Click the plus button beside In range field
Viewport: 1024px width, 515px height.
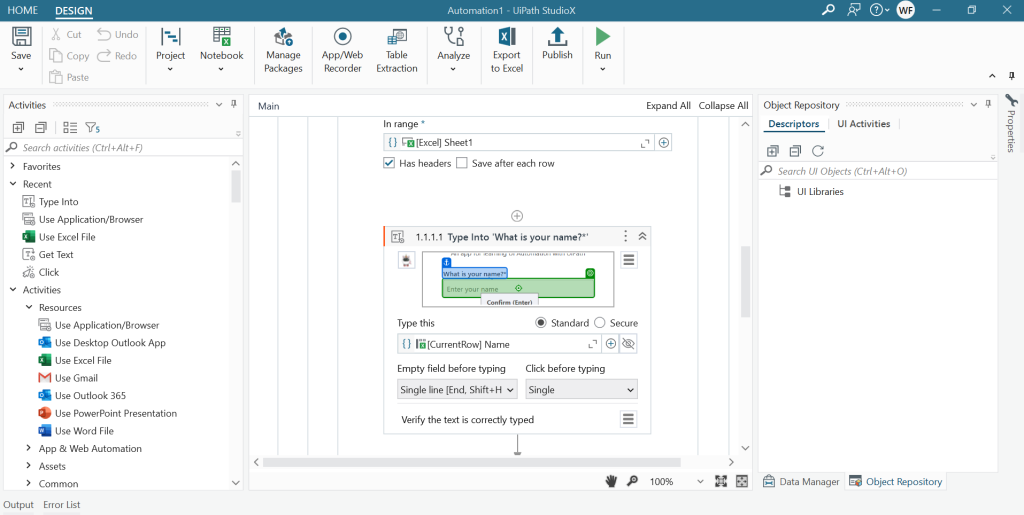(x=664, y=142)
